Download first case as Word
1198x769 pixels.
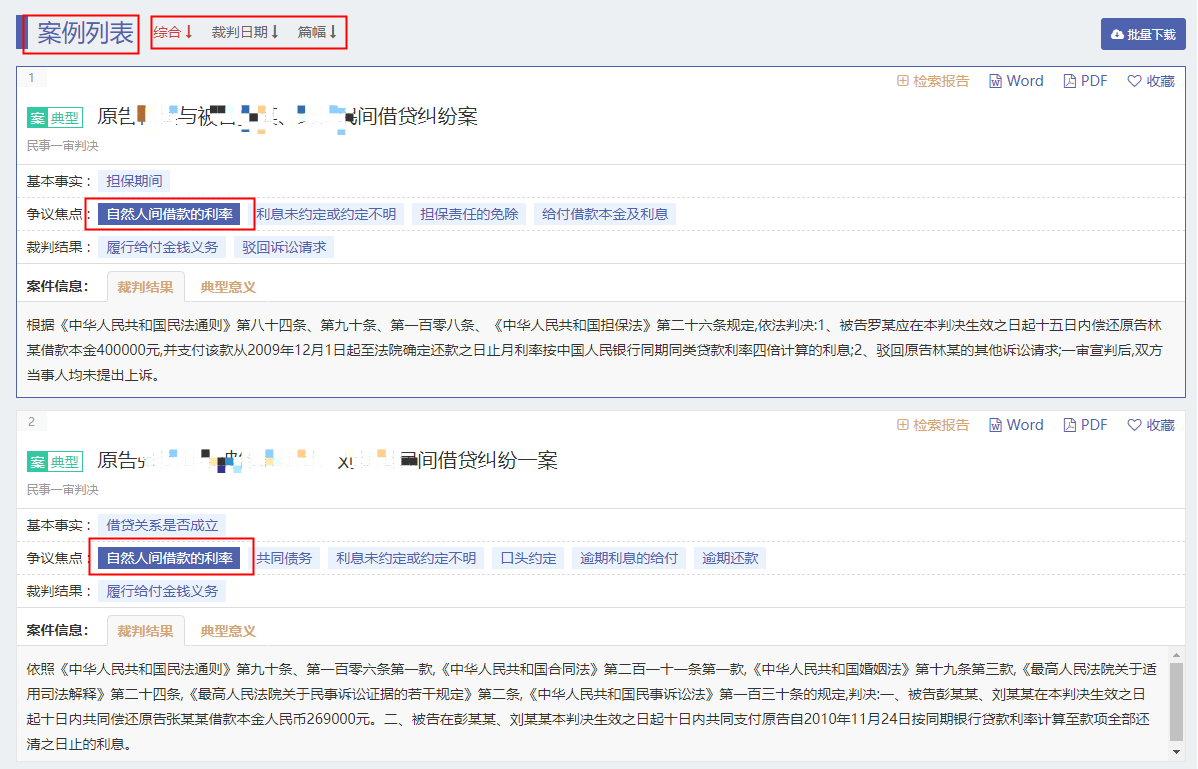[1016, 81]
